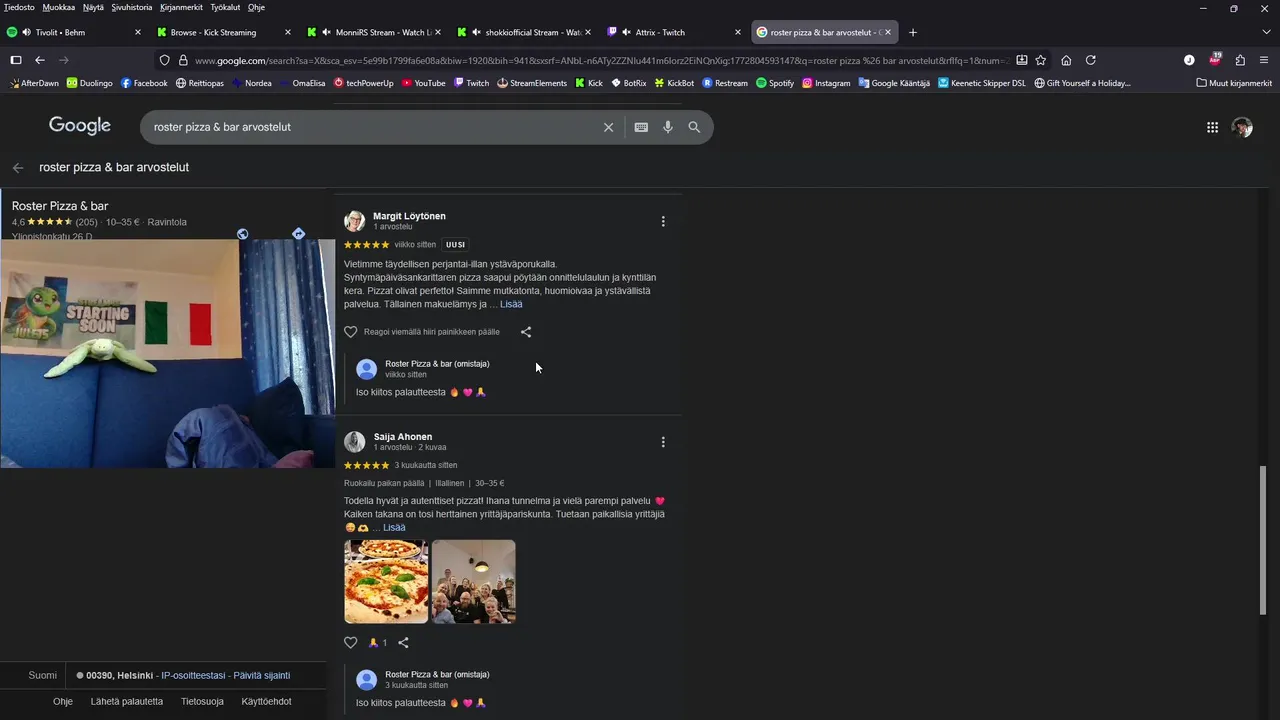Bookmark this page with the star icon

tap(1041, 60)
